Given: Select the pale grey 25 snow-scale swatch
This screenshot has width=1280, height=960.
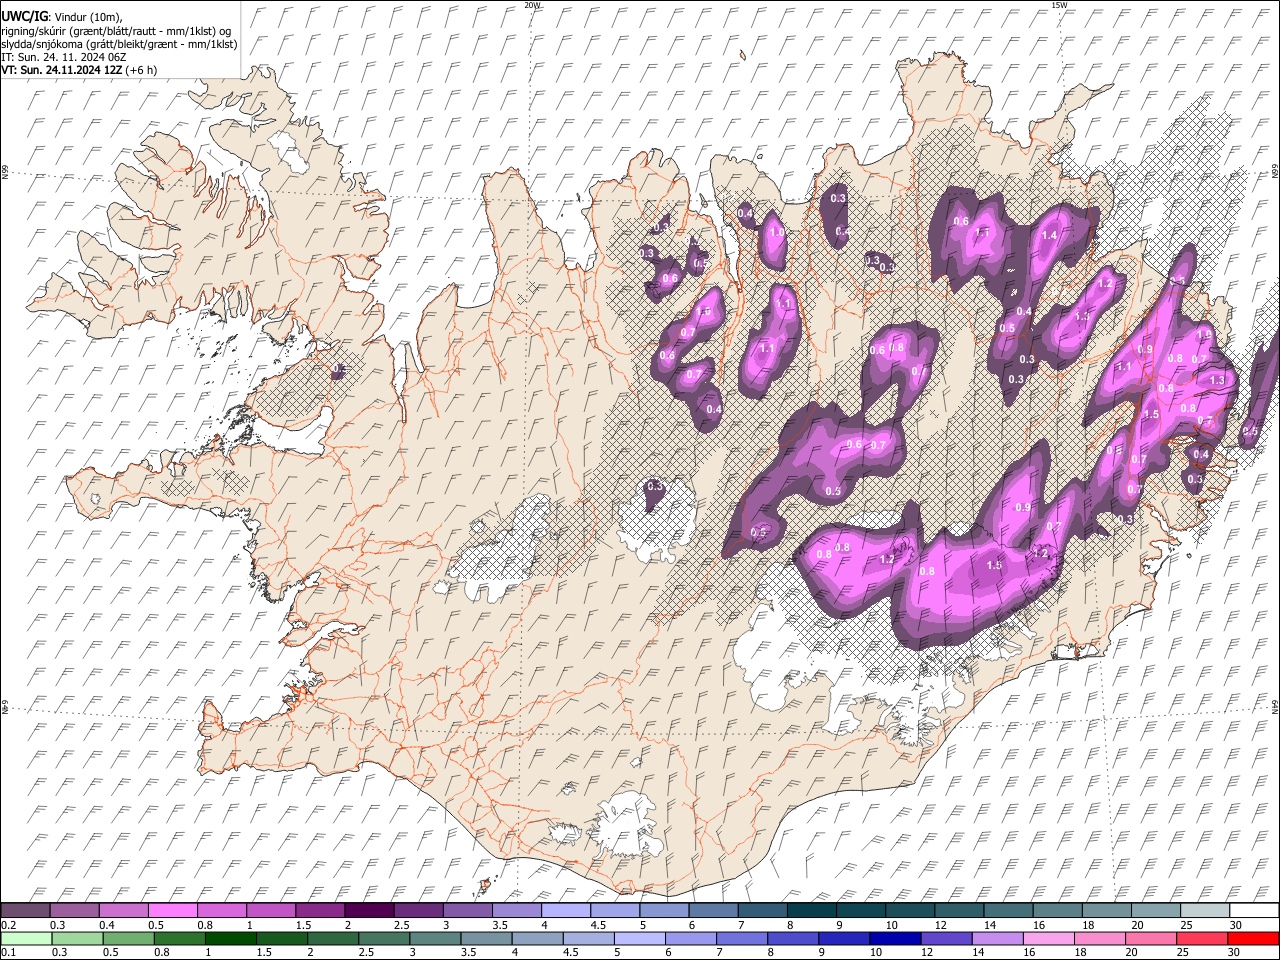Looking at the screenshot, I should (x=1204, y=910).
